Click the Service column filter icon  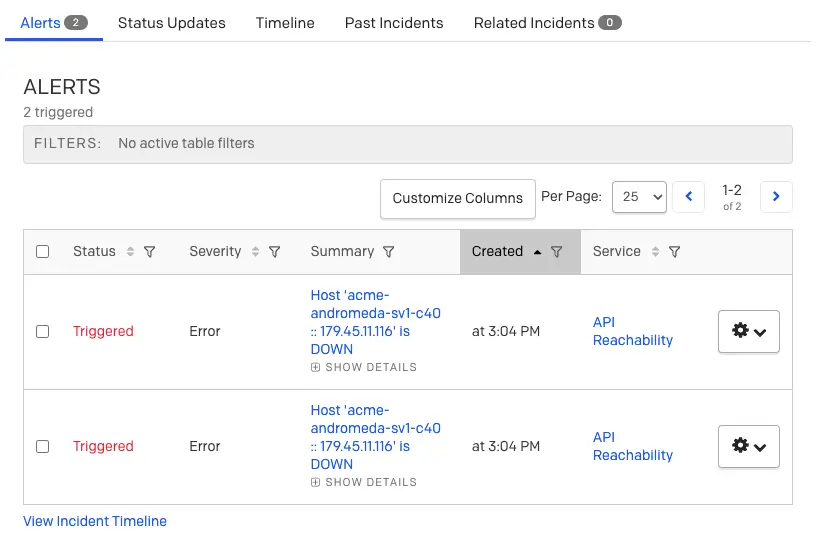point(674,252)
